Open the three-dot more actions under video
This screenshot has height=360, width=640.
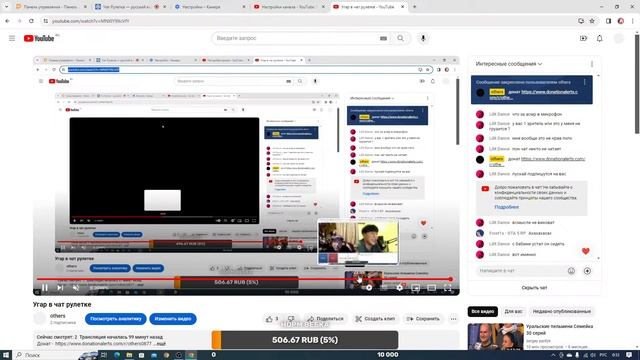coord(453,319)
